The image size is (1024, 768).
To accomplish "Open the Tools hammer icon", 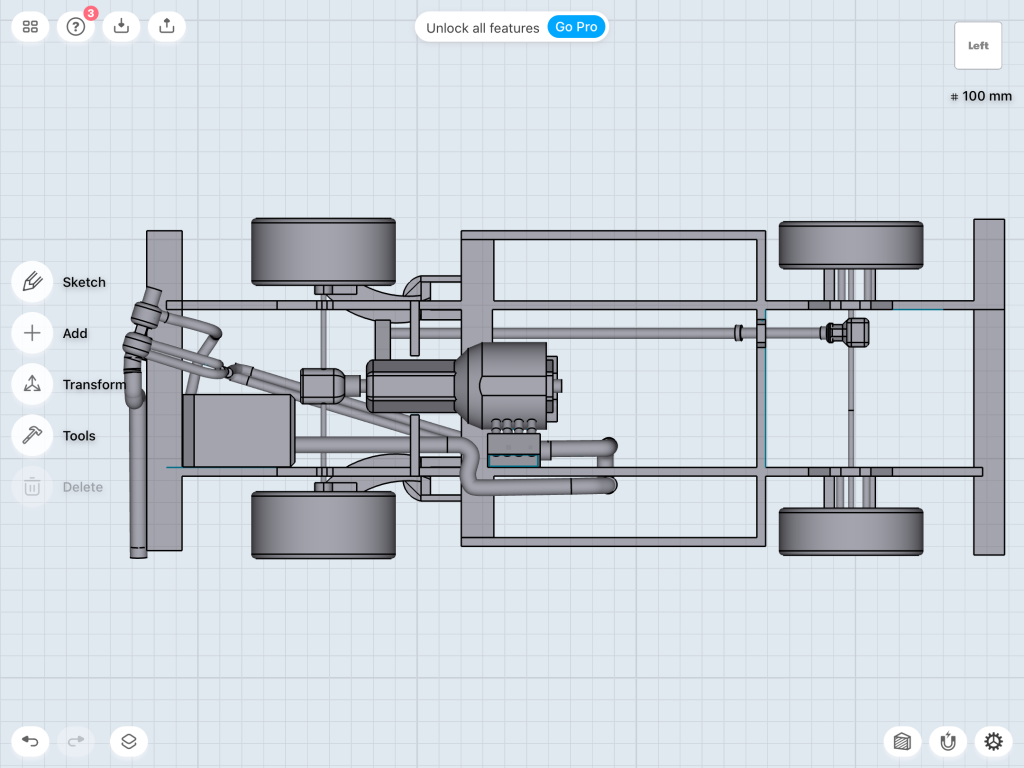I will pos(32,435).
